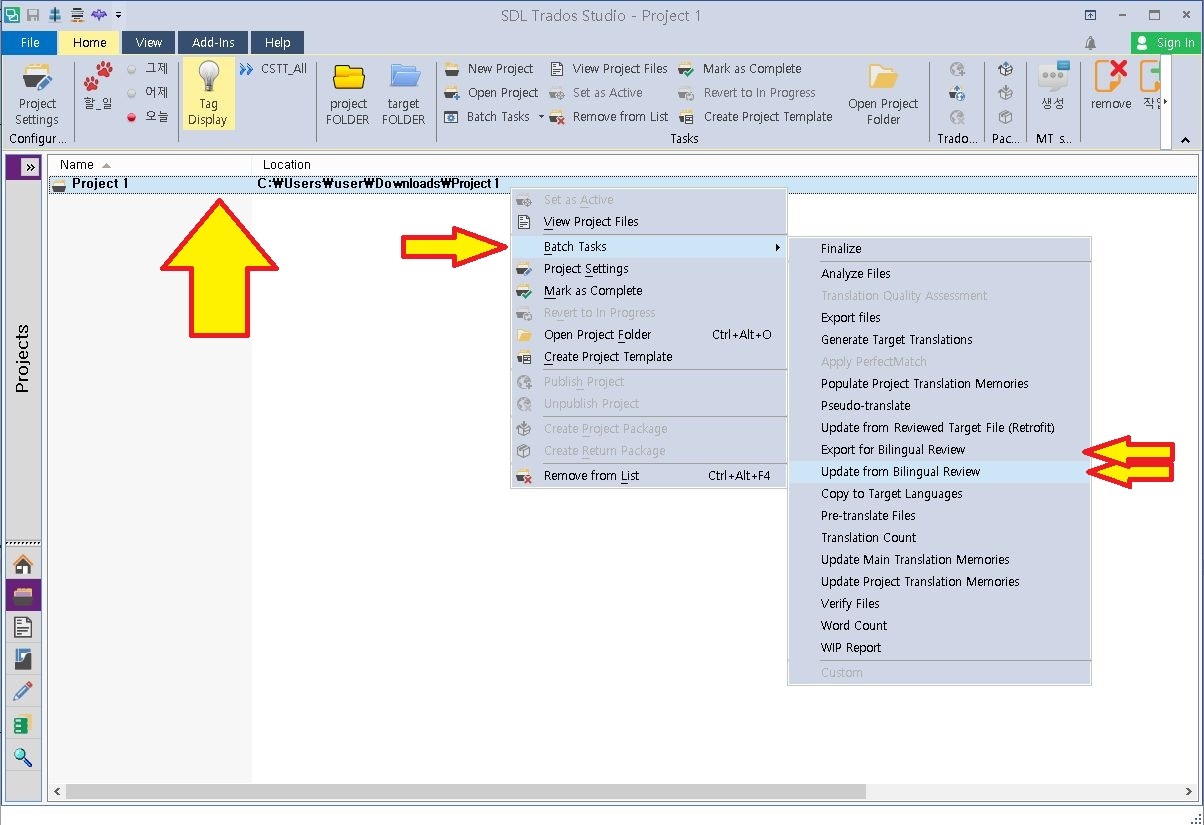Click the 생성 MT speech bubble icon
Viewport: 1204px width, 825px height.
(x=1053, y=86)
